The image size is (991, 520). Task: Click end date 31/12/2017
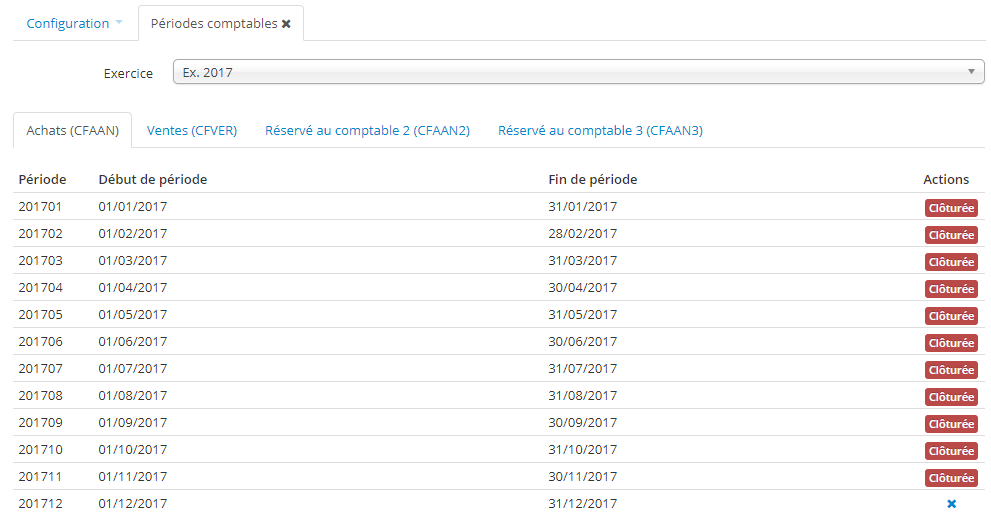583,504
